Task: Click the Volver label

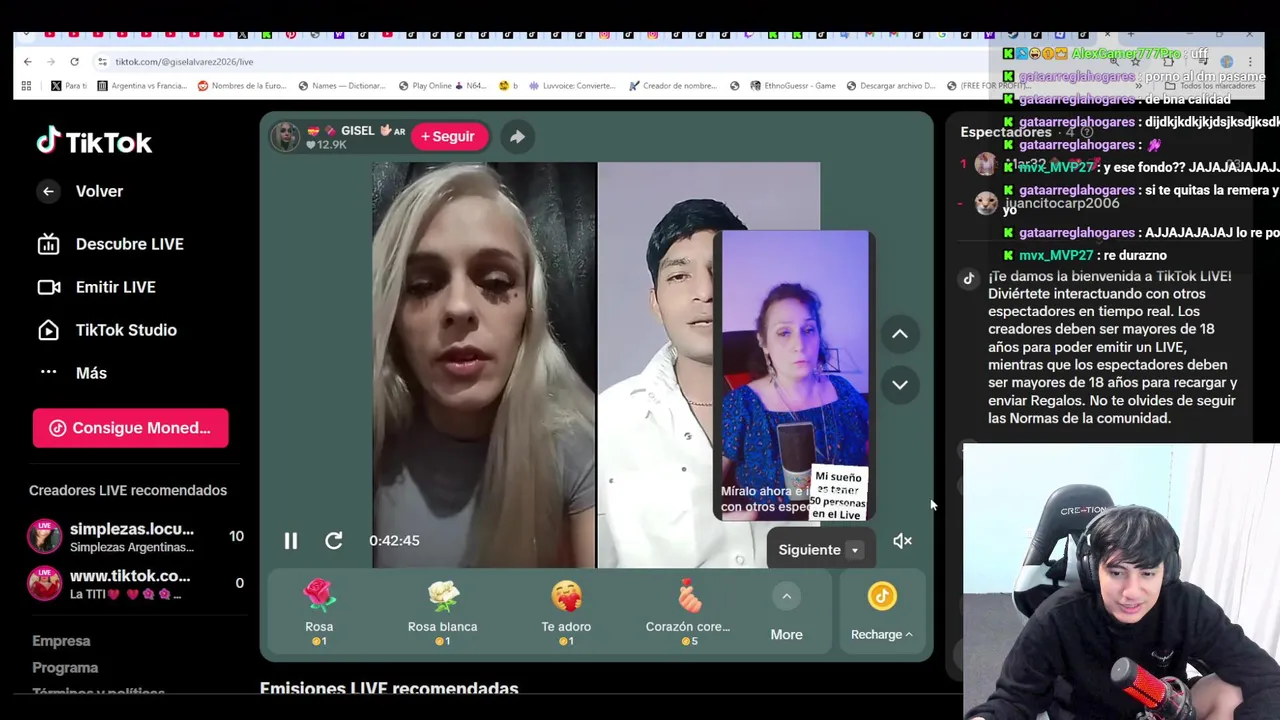Action: coord(99,191)
